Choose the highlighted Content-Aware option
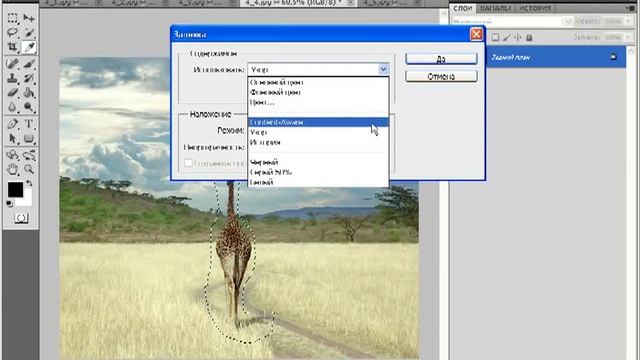Screen dimensions: 640x360 (318, 122)
